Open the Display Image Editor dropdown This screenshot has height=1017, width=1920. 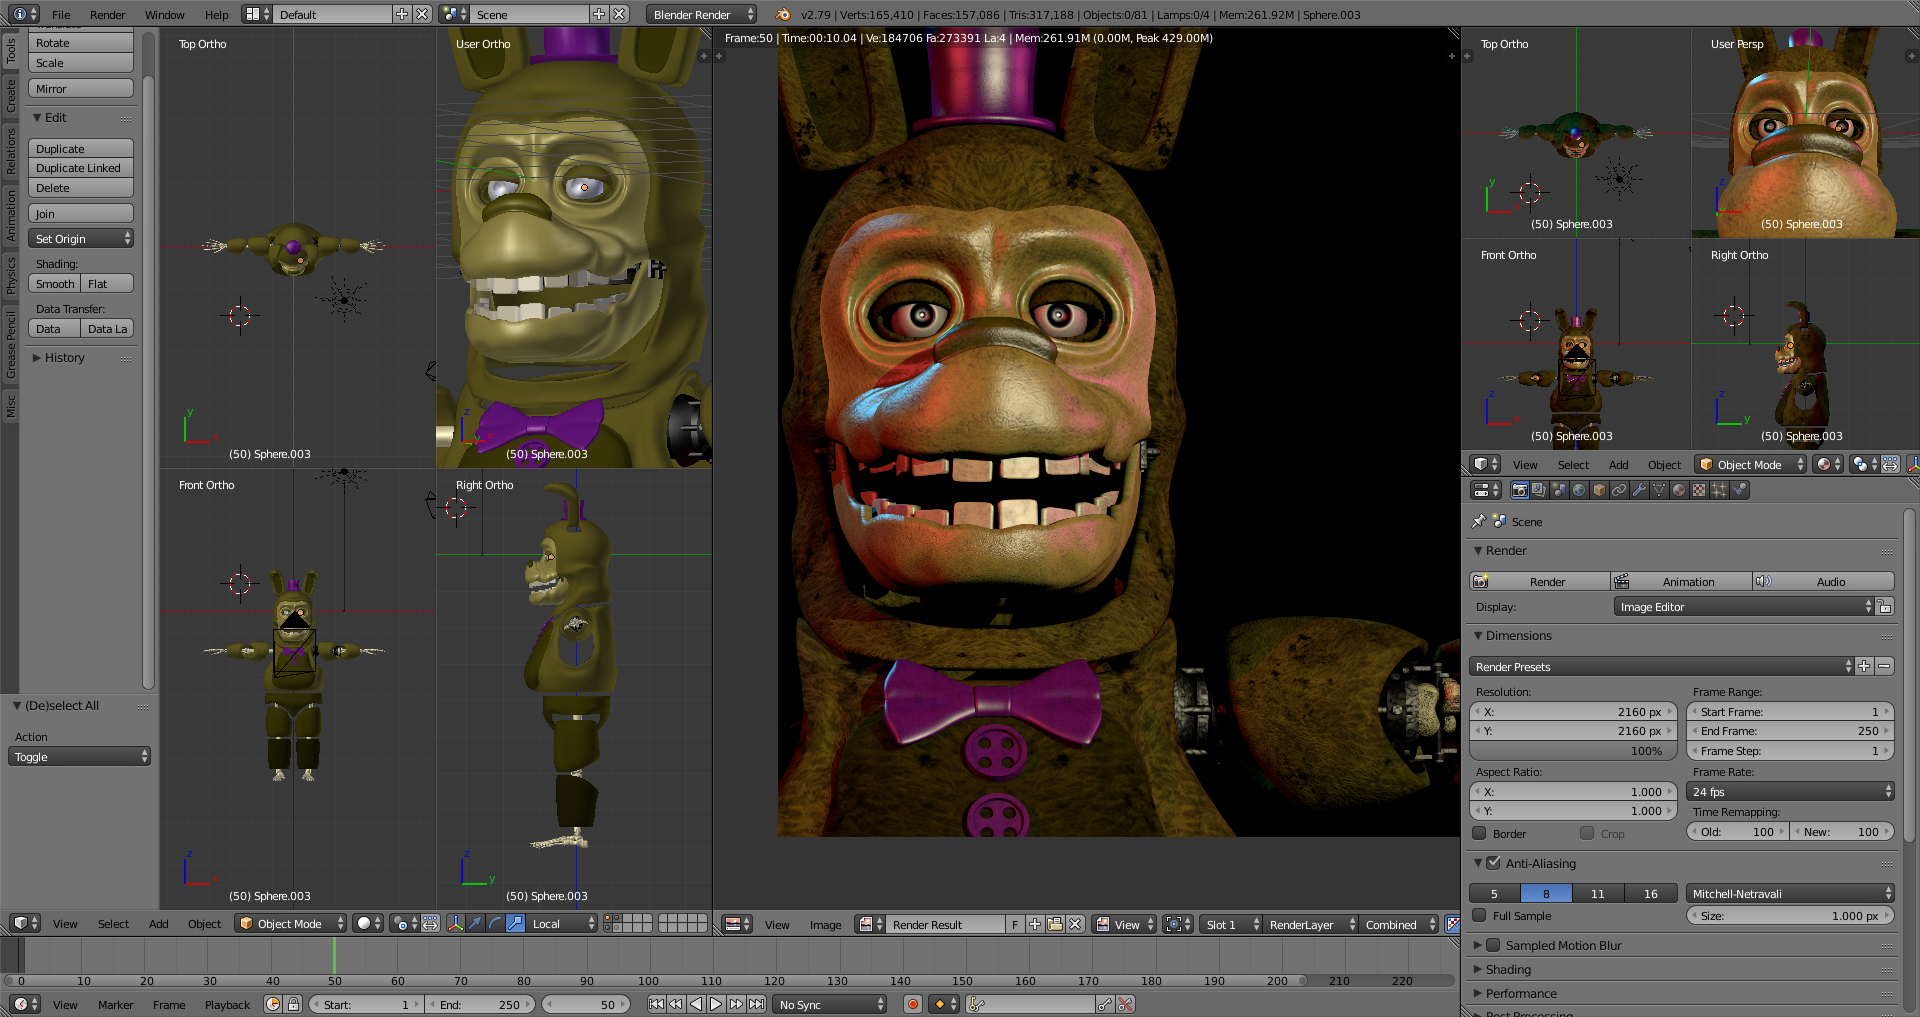[x=1744, y=607]
